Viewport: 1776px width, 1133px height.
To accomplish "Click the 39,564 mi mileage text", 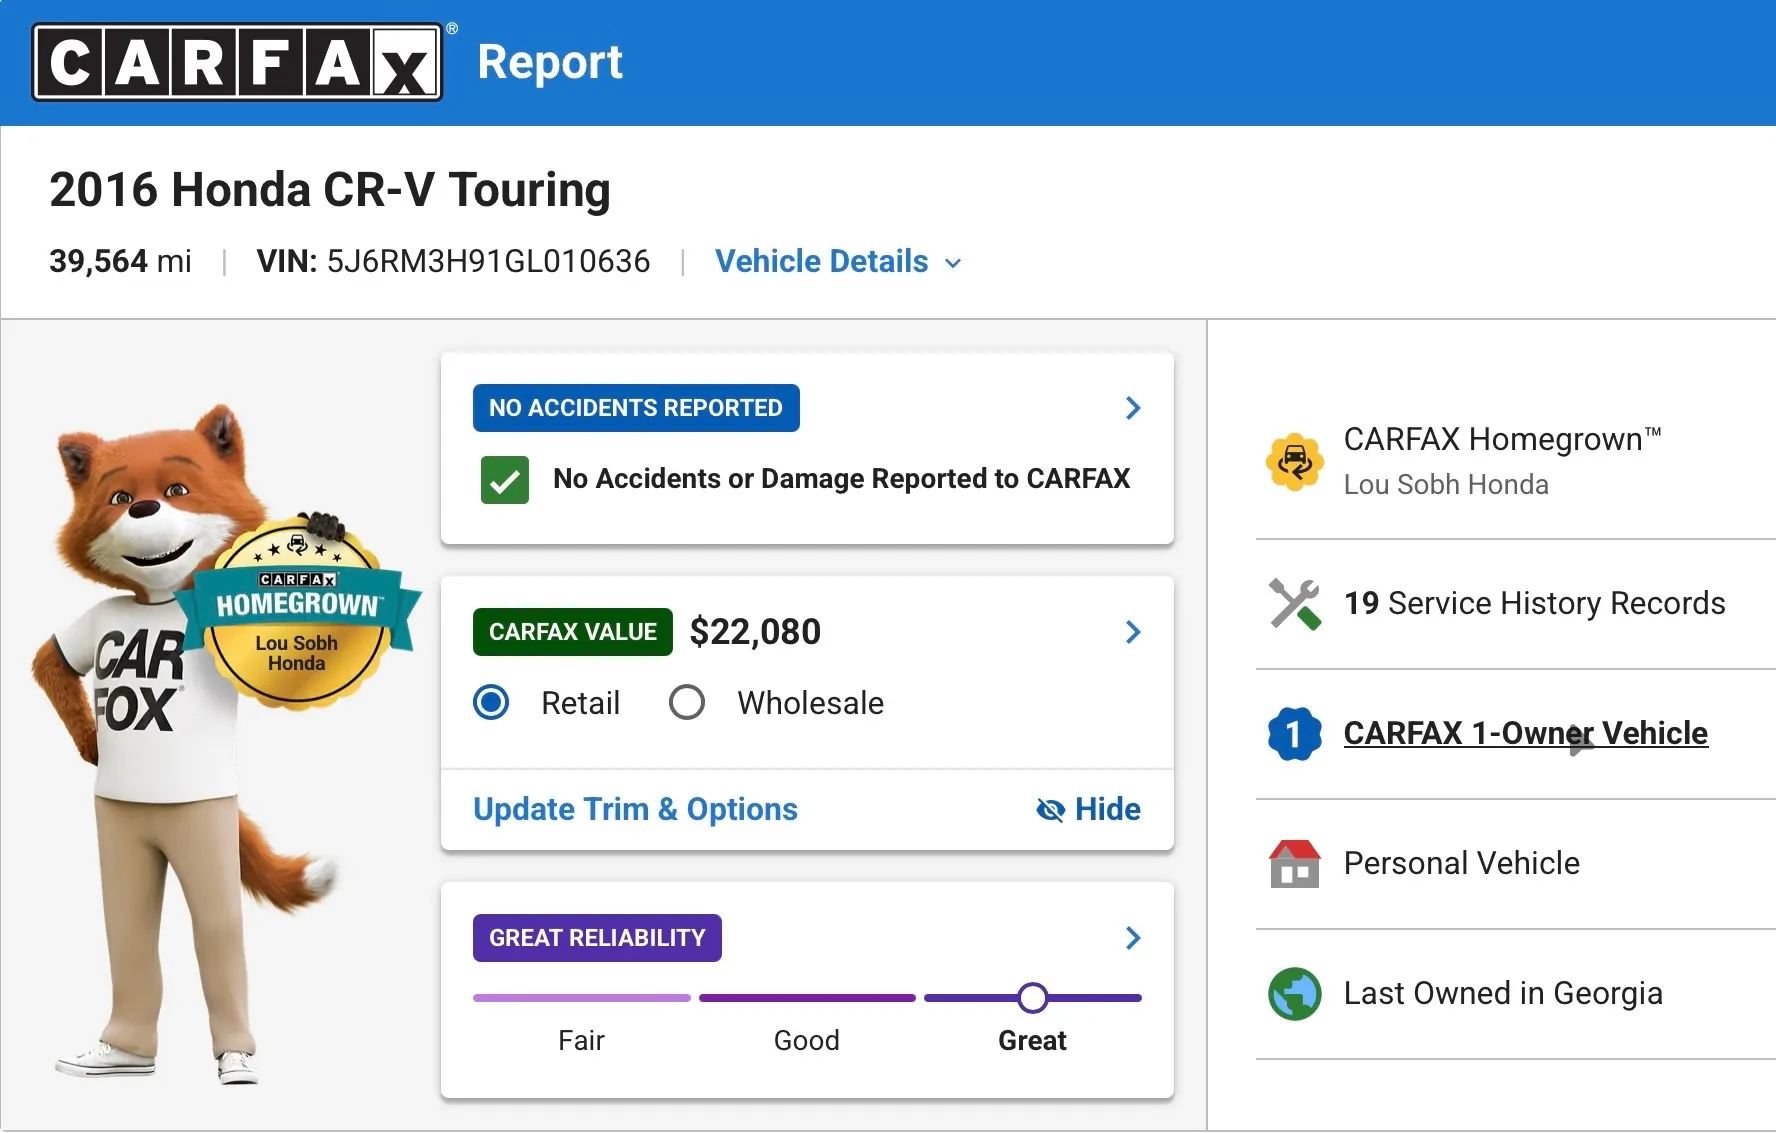I will point(120,262).
